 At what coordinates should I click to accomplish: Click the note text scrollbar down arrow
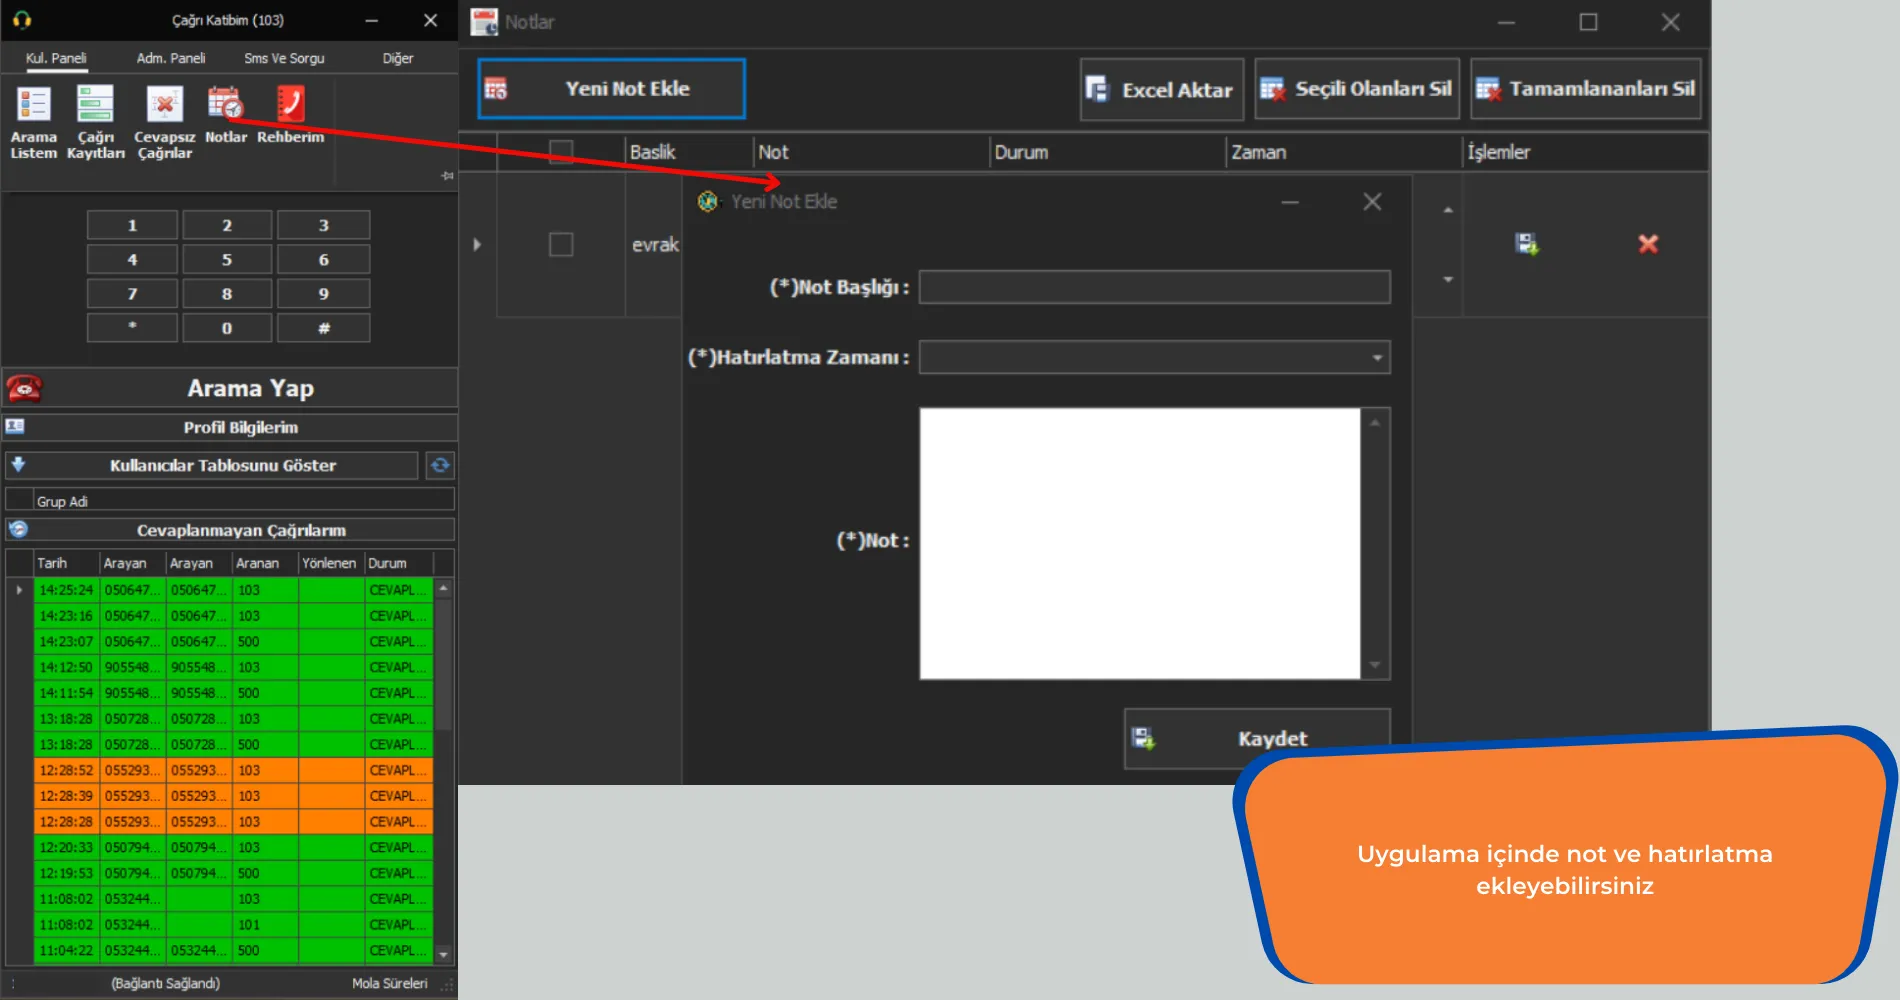tap(1375, 665)
